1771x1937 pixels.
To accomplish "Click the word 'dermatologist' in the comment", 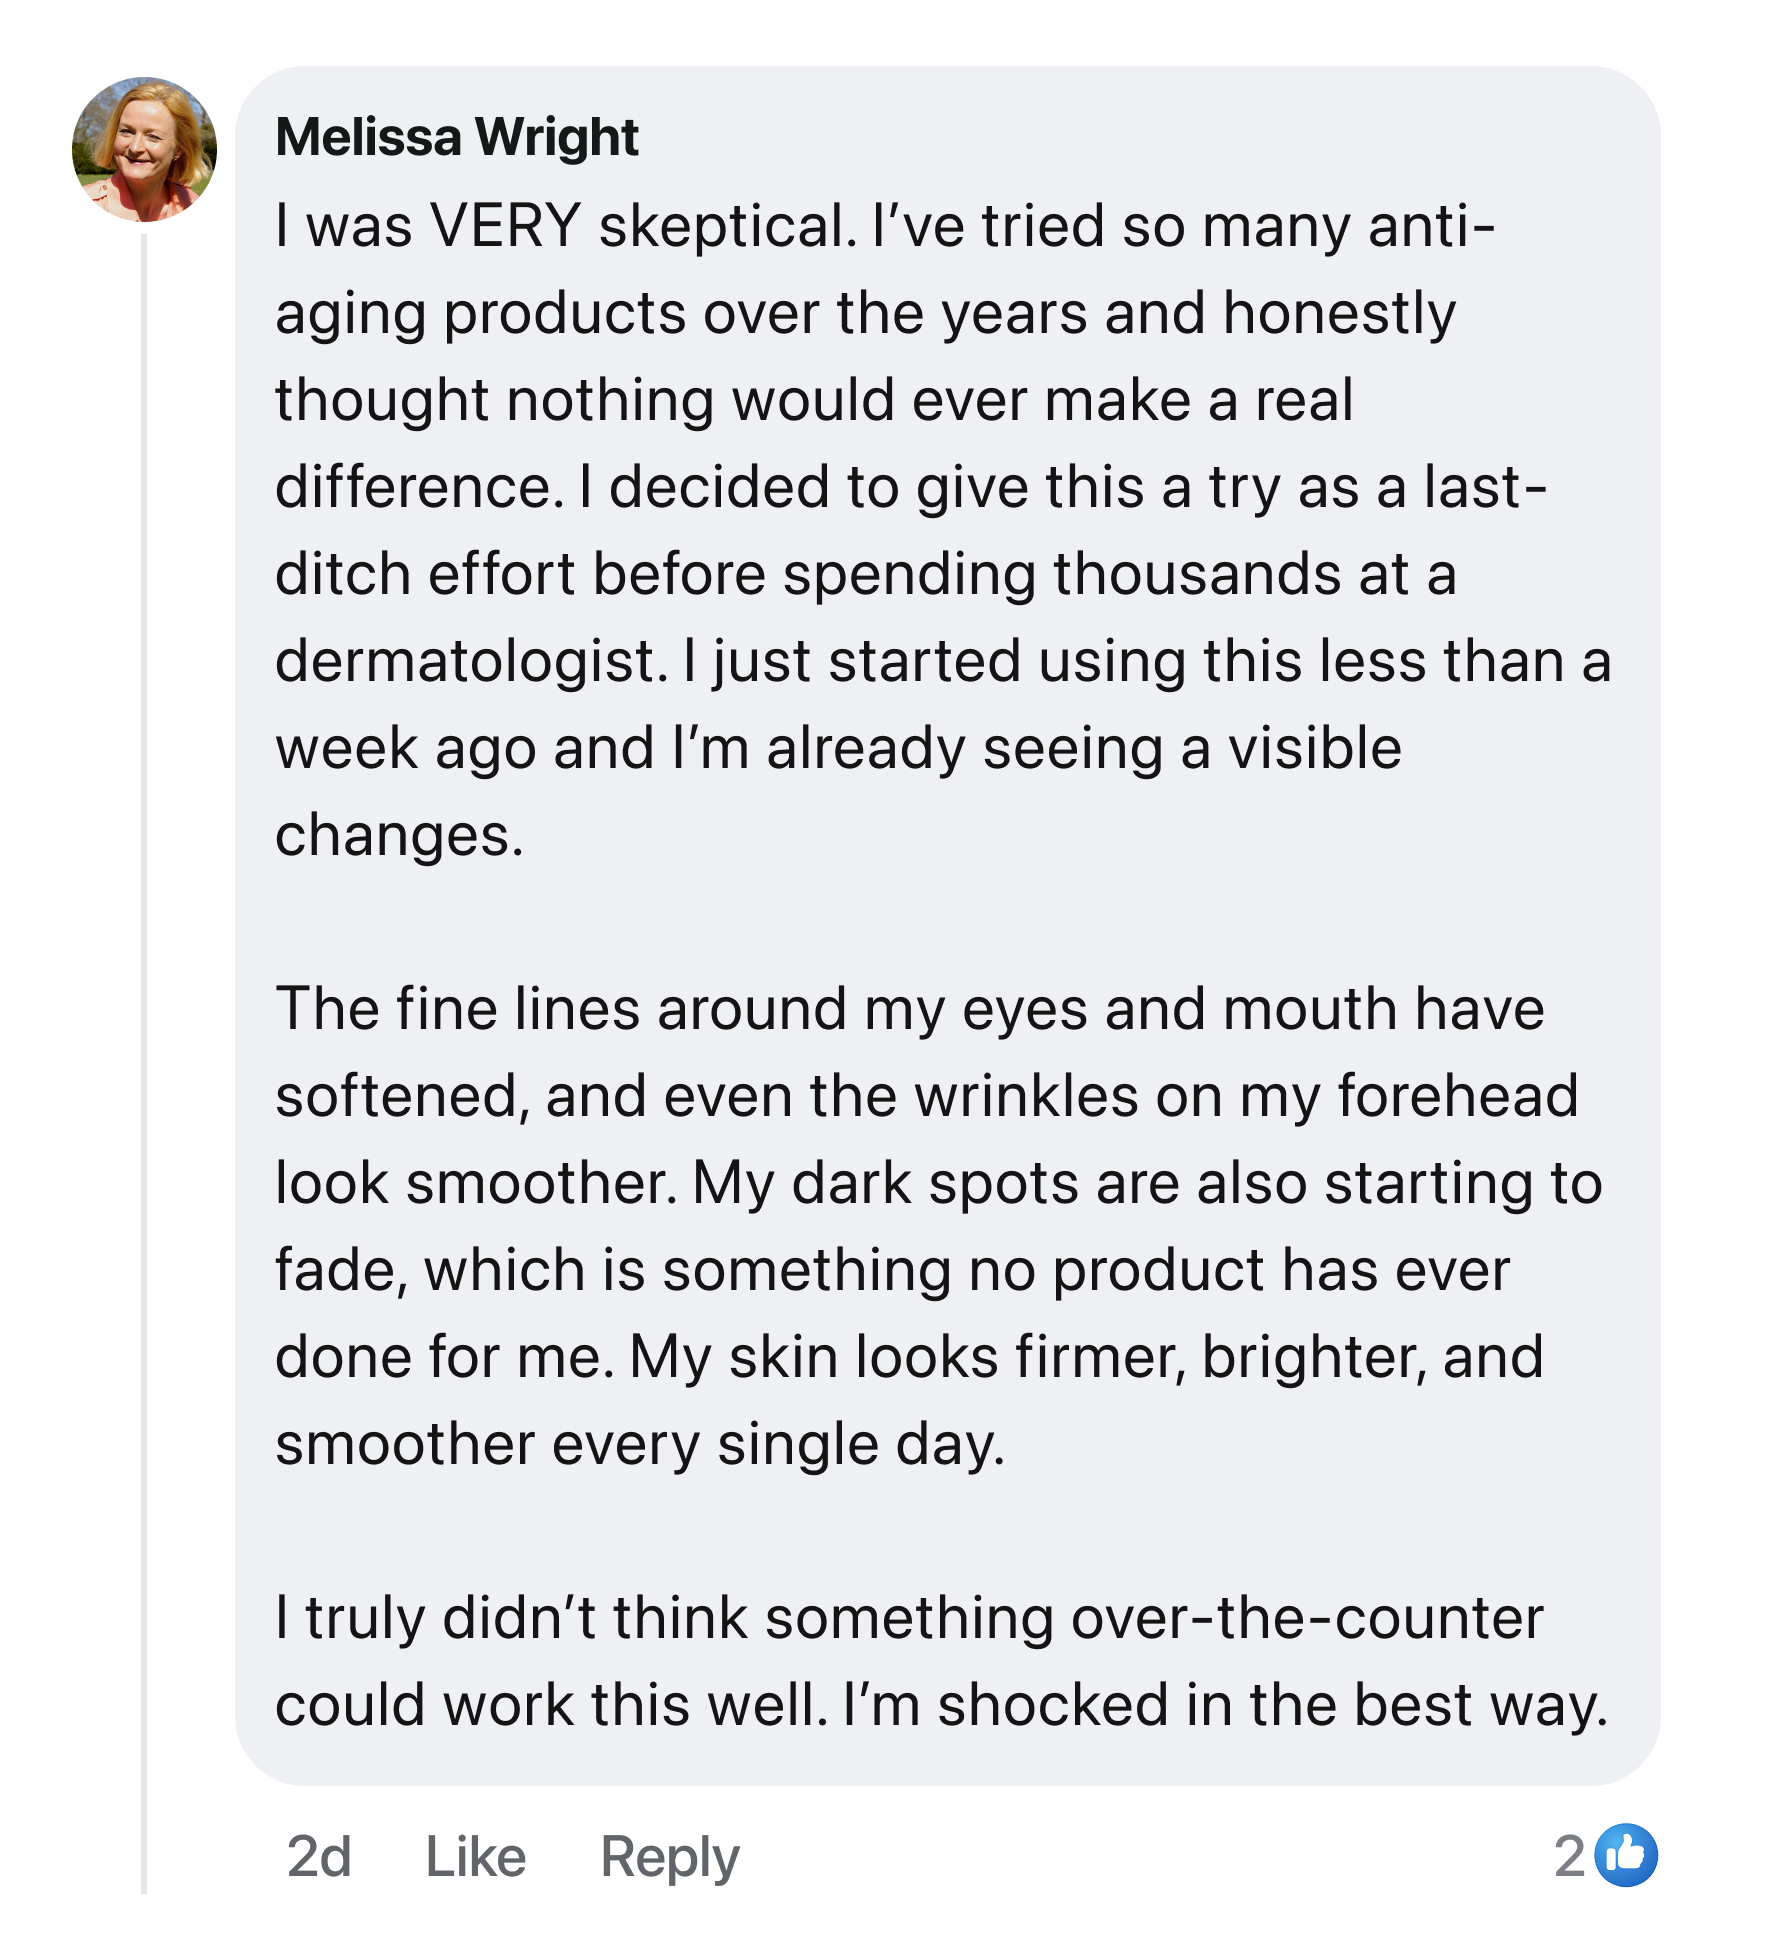I will pyautogui.click(x=466, y=662).
